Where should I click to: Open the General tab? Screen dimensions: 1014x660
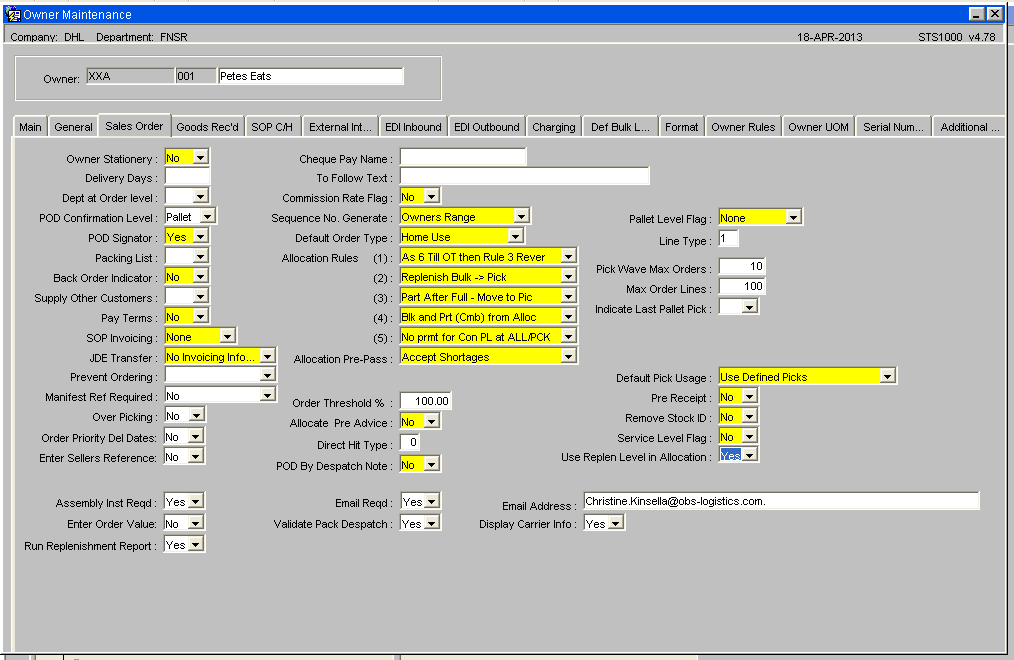[73, 127]
